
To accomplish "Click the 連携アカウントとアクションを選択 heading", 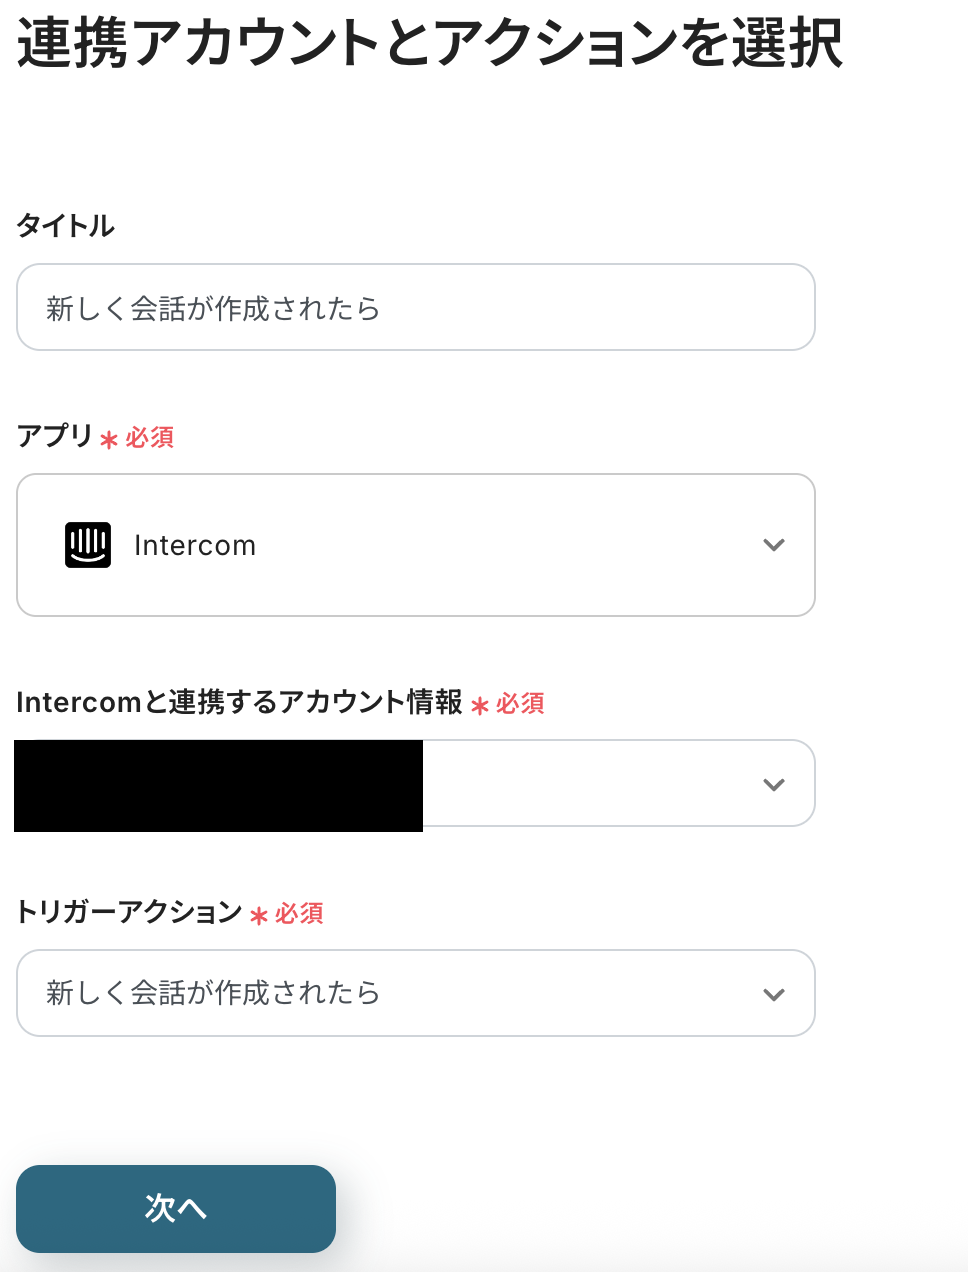I will (430, 44).
